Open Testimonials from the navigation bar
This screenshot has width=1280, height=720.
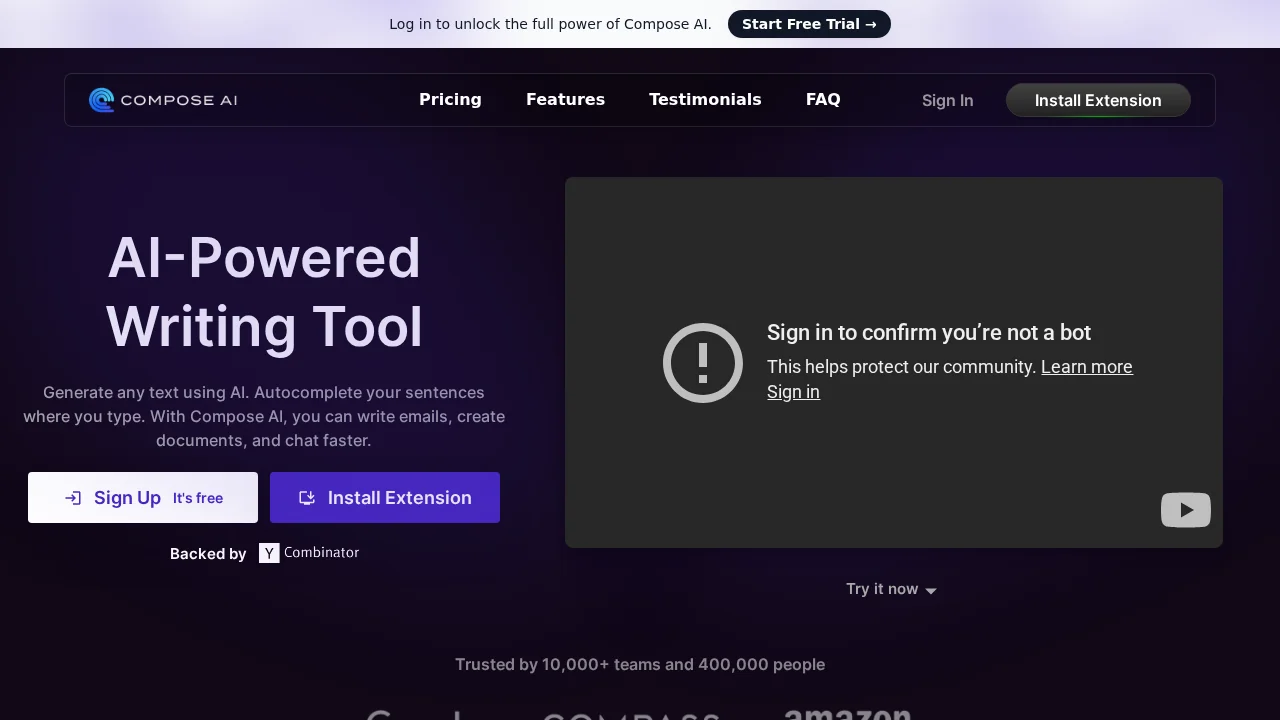[705, 100]
